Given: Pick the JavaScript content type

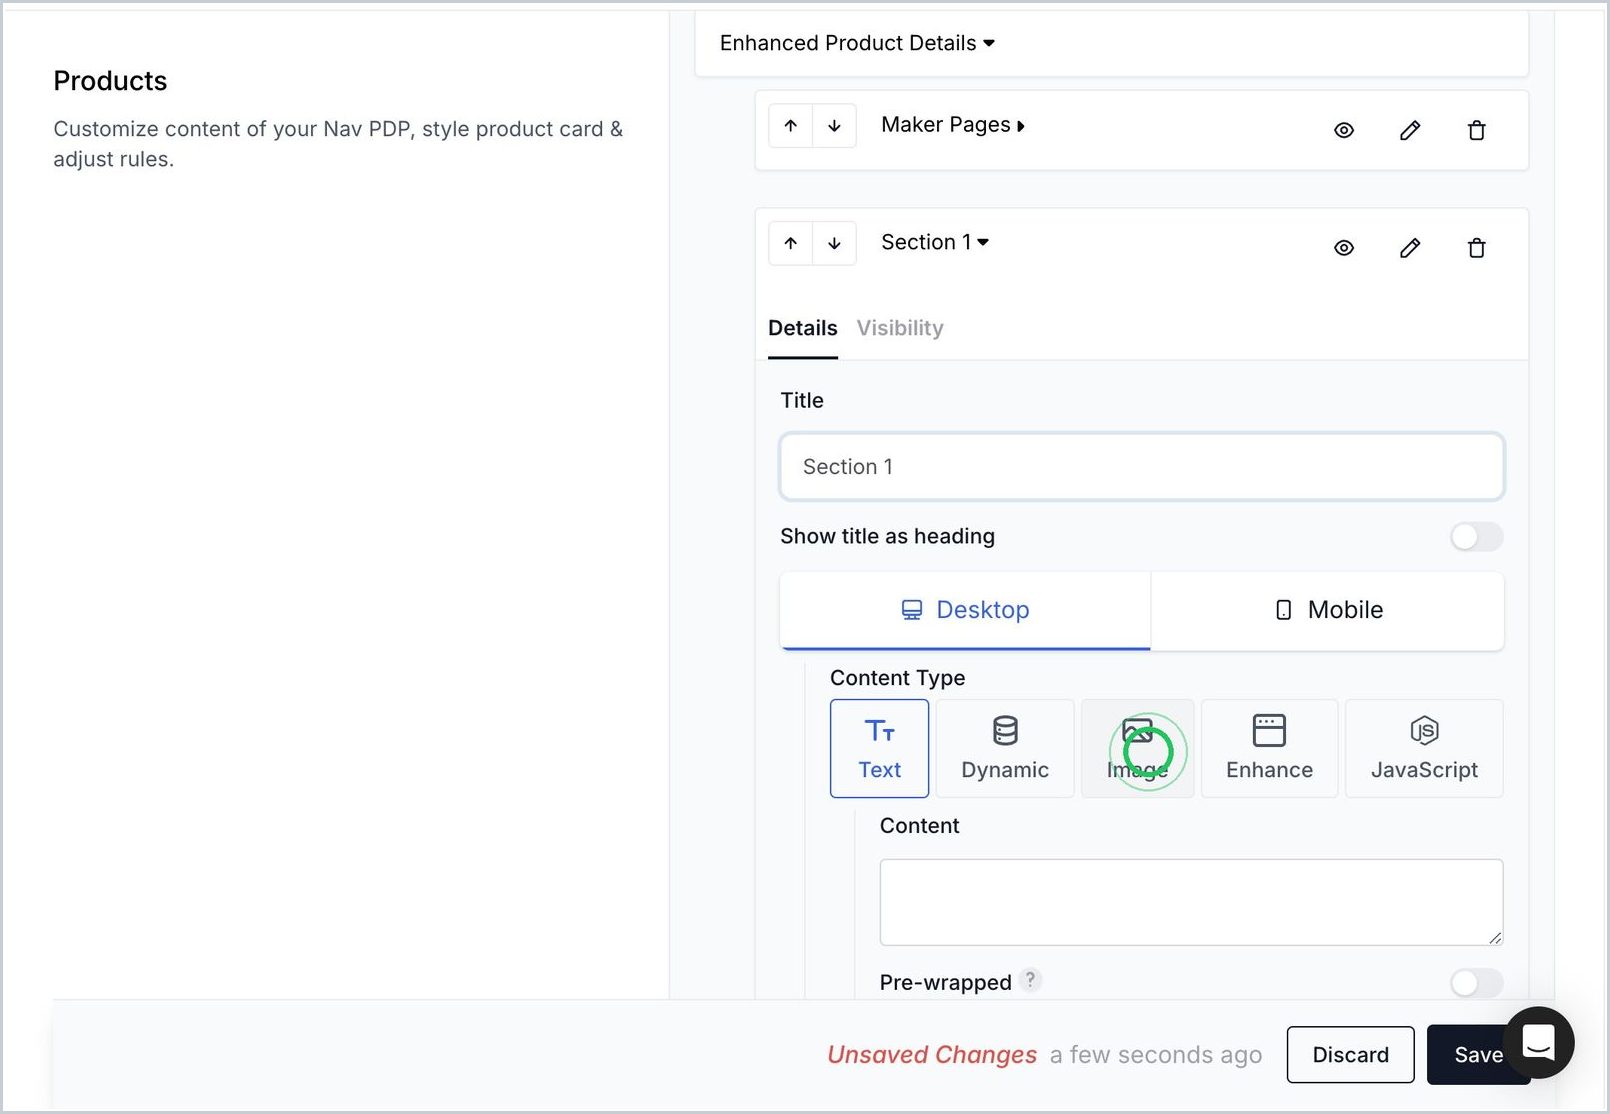Looking at the screenshot, I should (x=1424, y=748).
